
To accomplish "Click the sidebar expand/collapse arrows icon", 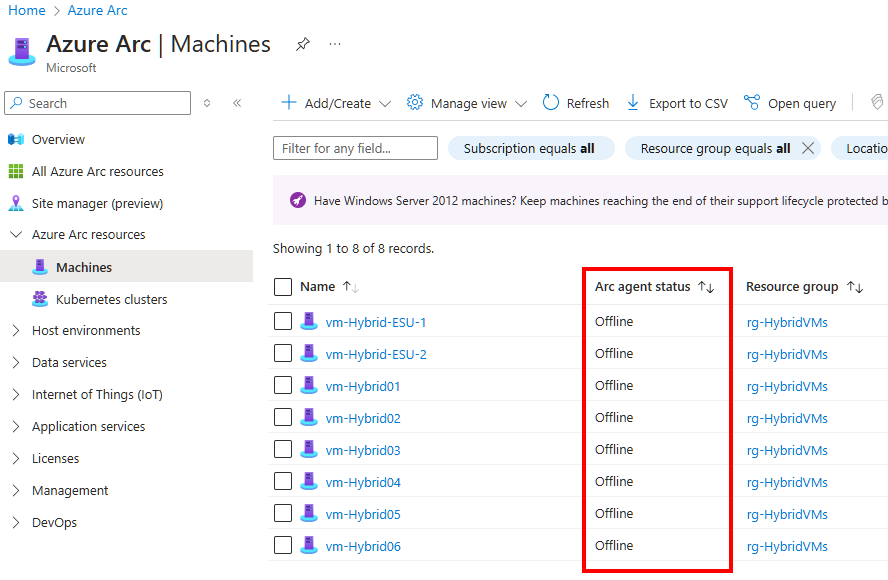I will coord(207,103).
